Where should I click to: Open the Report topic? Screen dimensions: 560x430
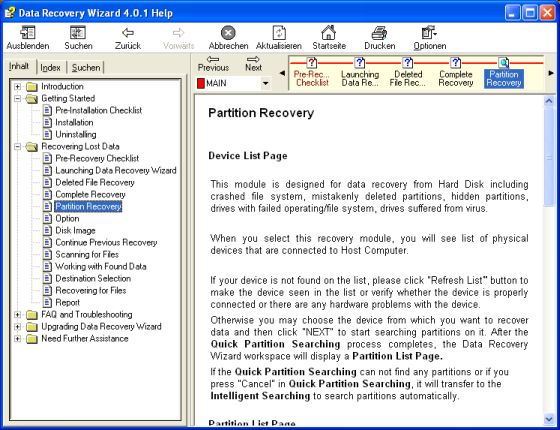click(68, 302)
